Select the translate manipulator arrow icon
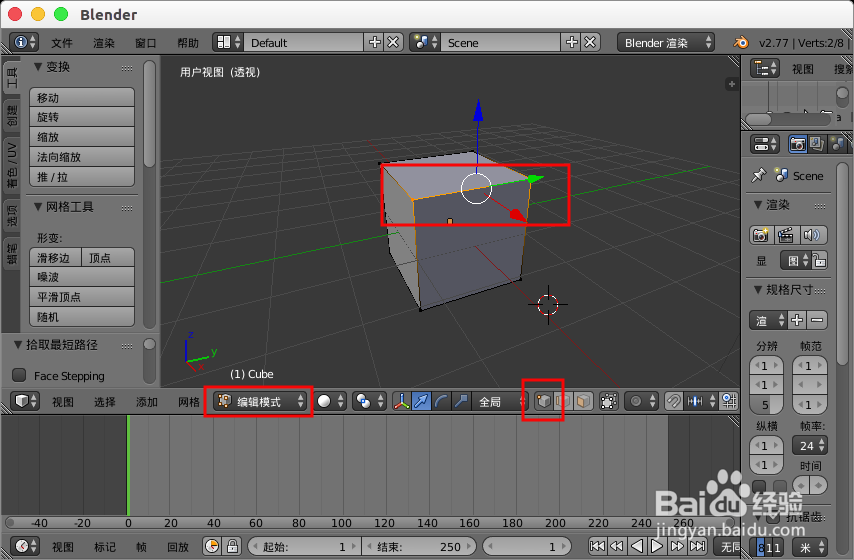Screen dimensions: 854x560 (421, 401)
